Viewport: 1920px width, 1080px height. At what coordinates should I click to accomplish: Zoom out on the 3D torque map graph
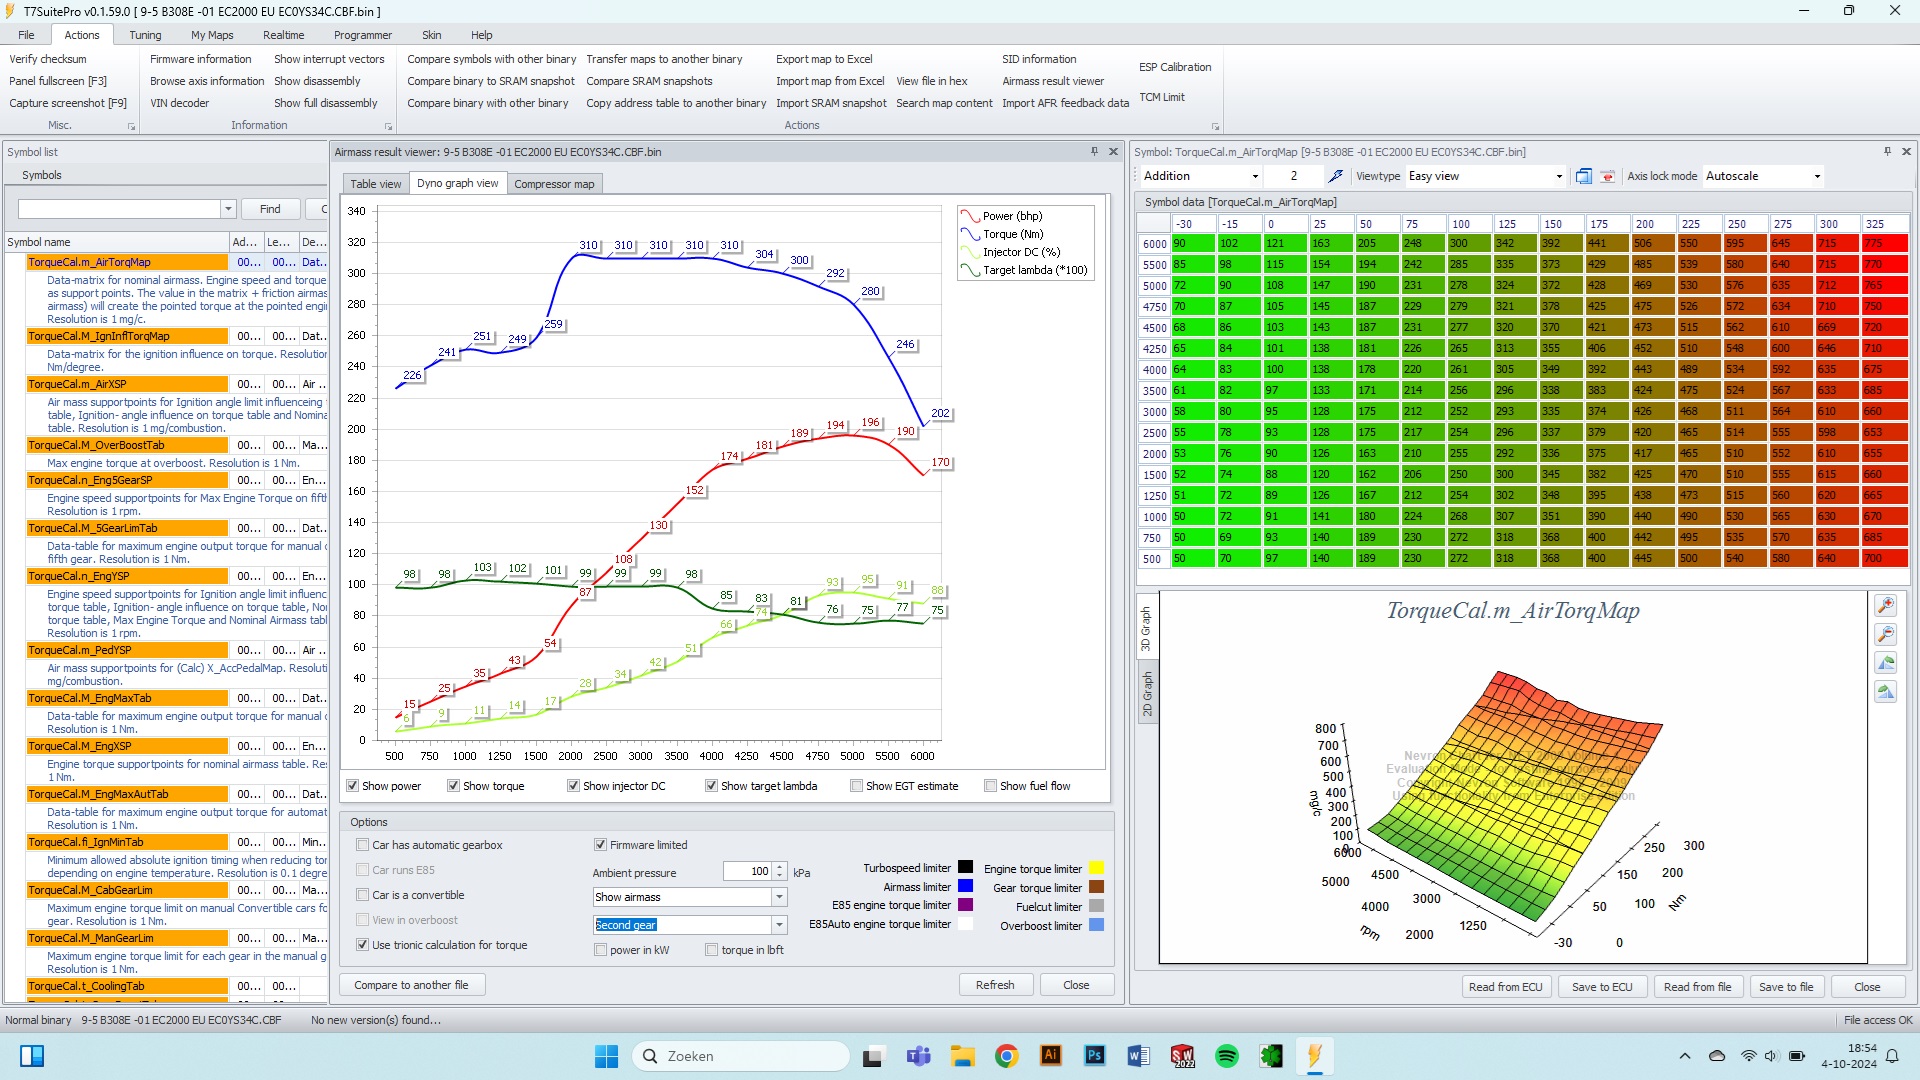coord(1885,634)
